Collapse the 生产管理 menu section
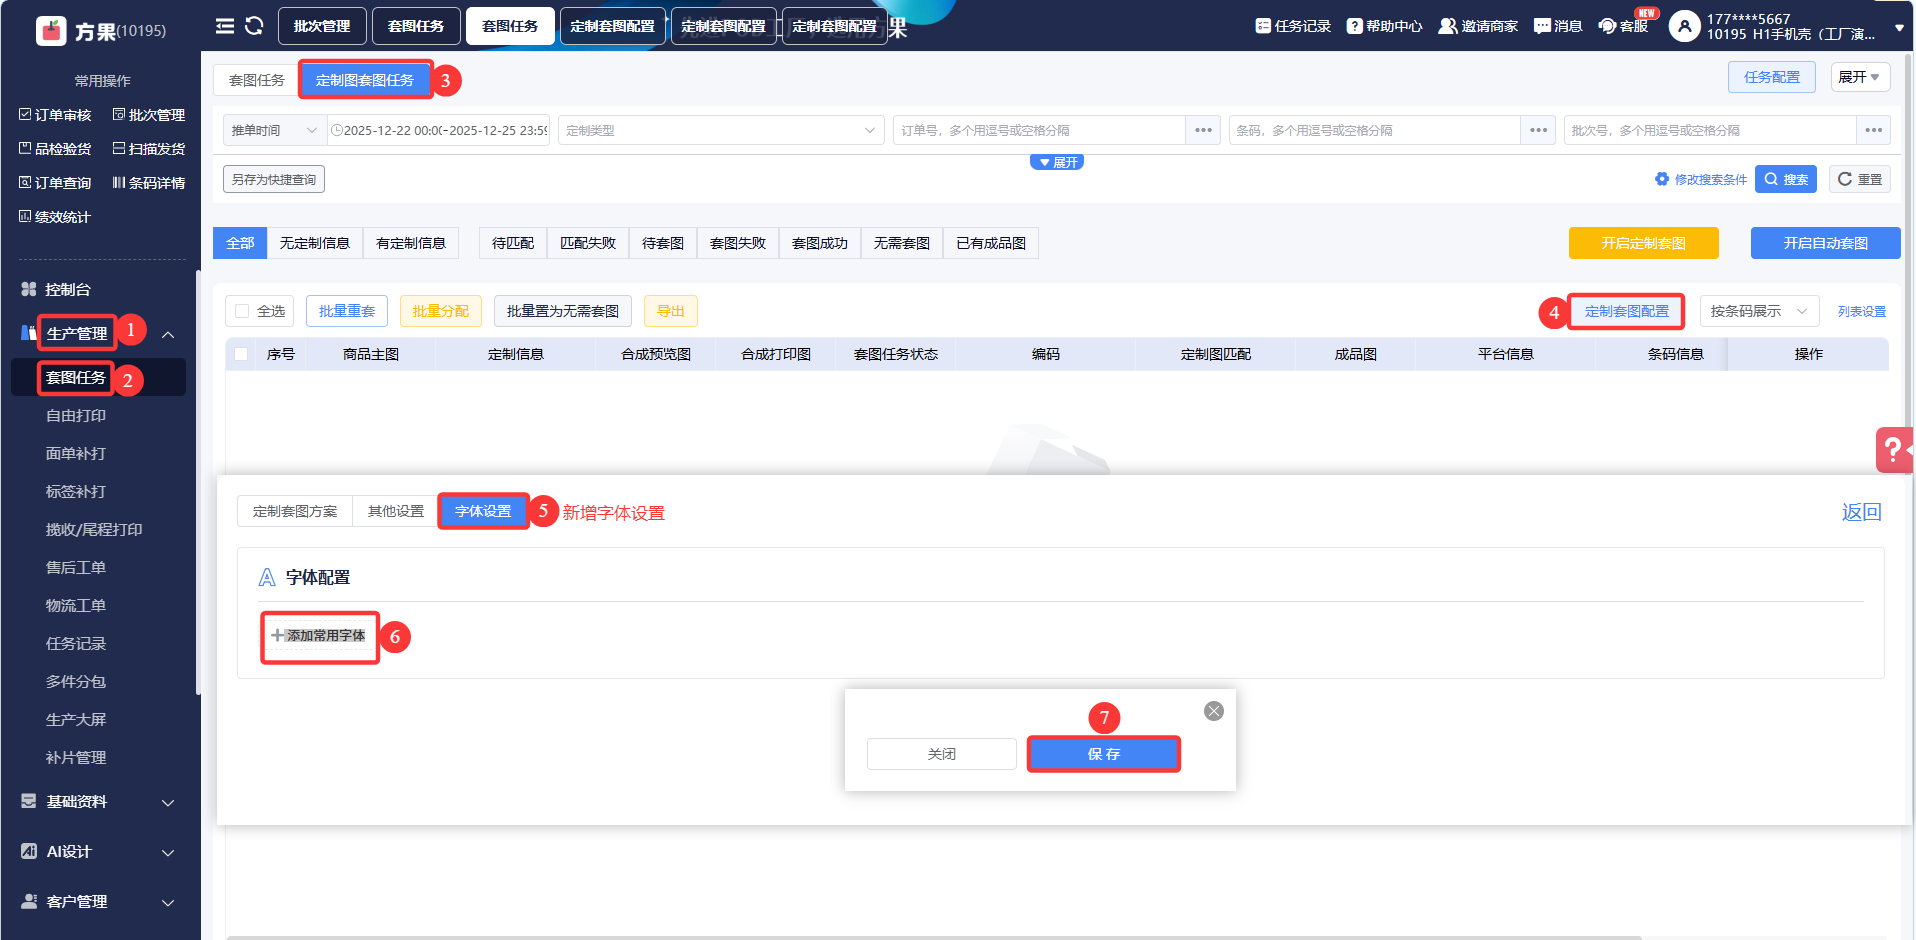 [x=168, y=334]
